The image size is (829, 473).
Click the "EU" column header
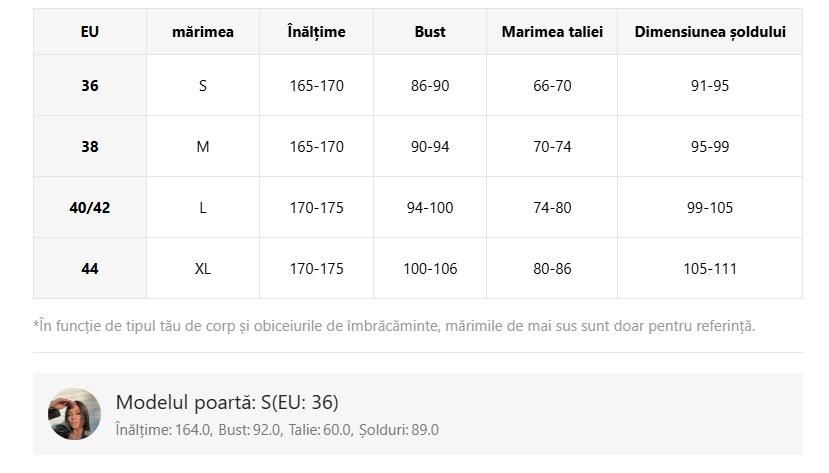point(90,32)
